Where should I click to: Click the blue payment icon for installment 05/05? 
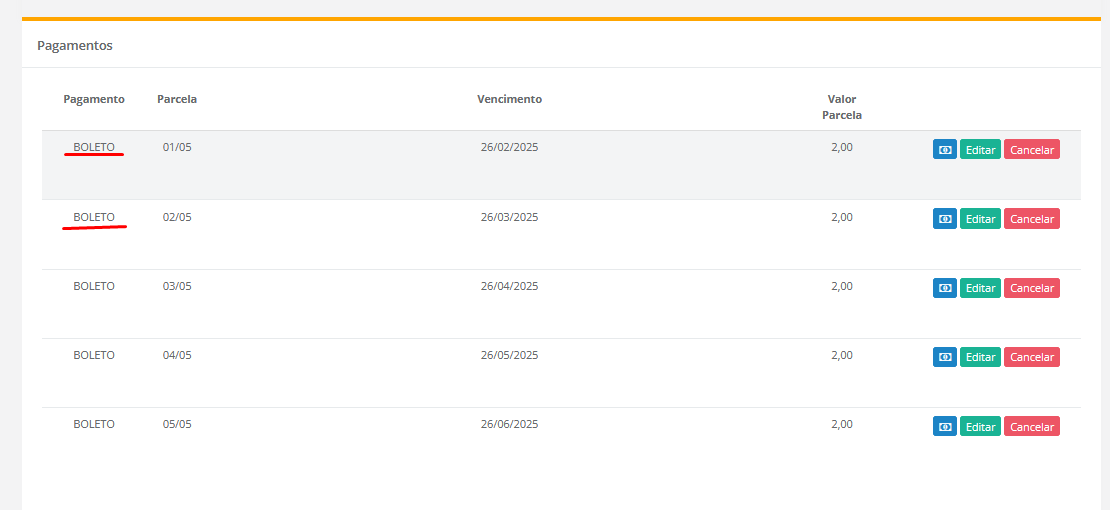point(944,427)
